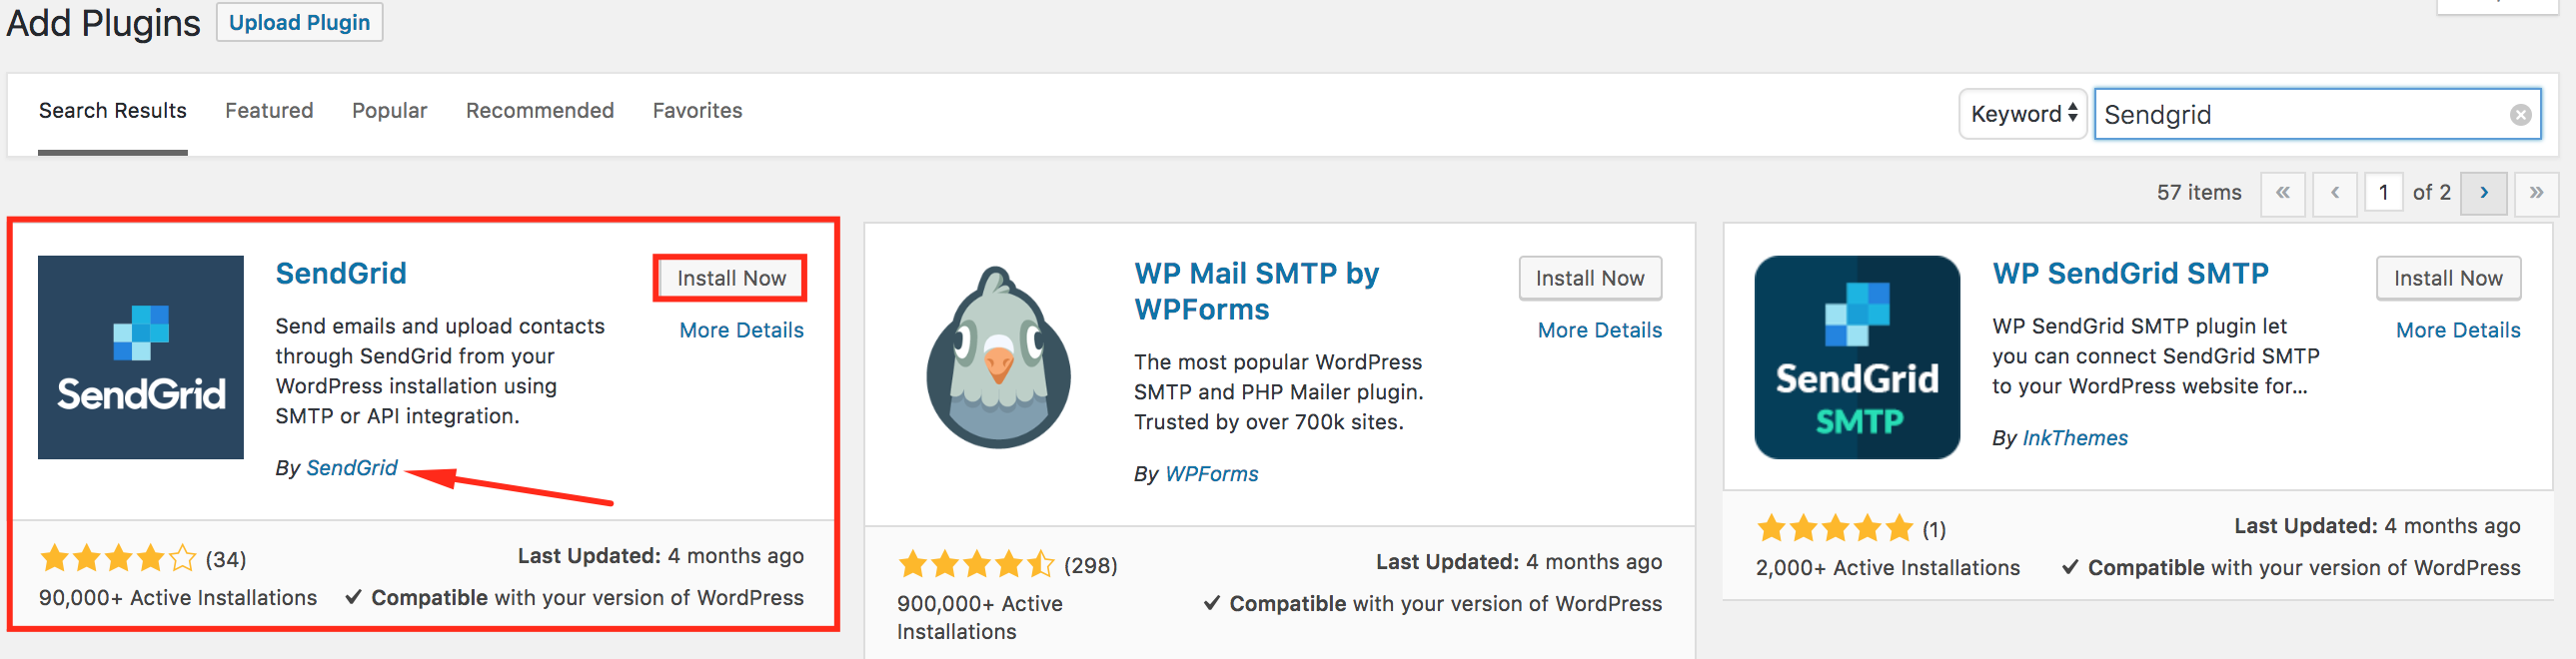This screenshot has height=659, width=2576.
Task: Show the Favorites tab
Action: (x=697, y=111)
